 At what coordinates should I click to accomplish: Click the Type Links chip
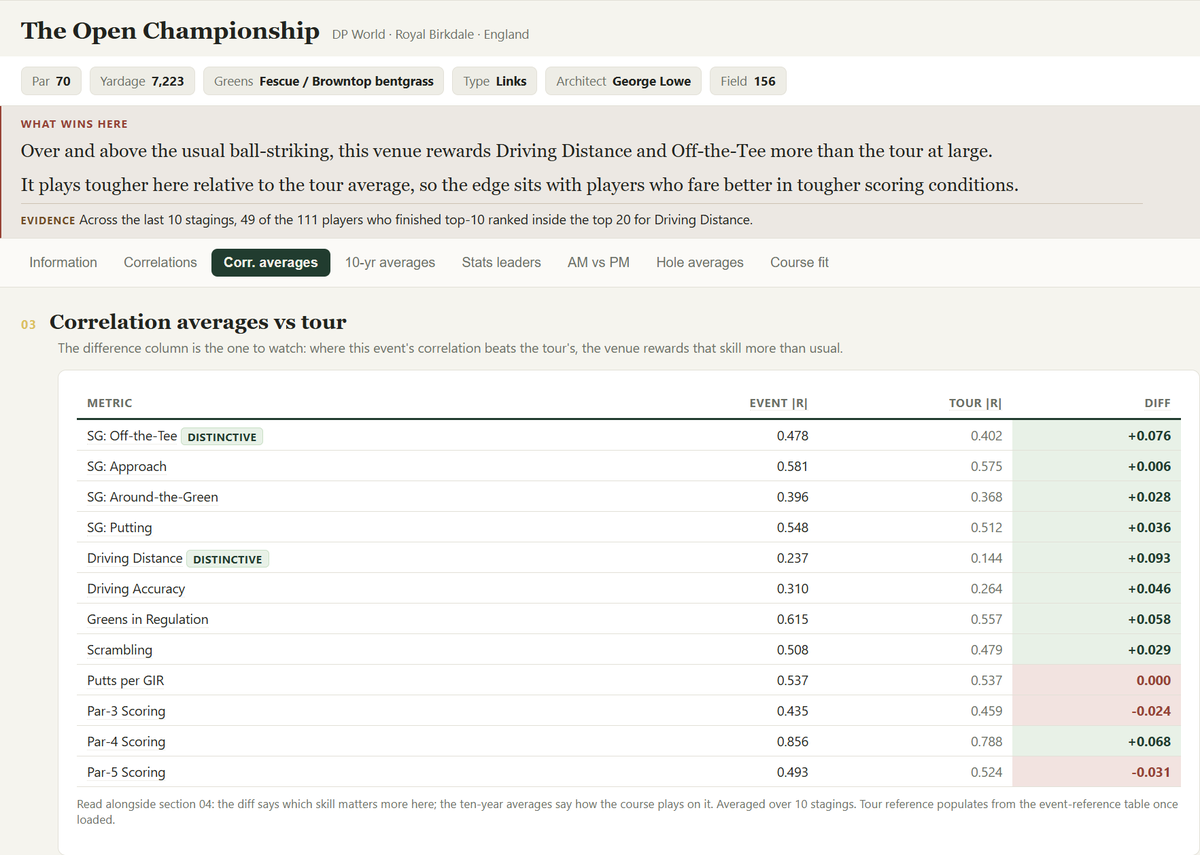[495, 81]
